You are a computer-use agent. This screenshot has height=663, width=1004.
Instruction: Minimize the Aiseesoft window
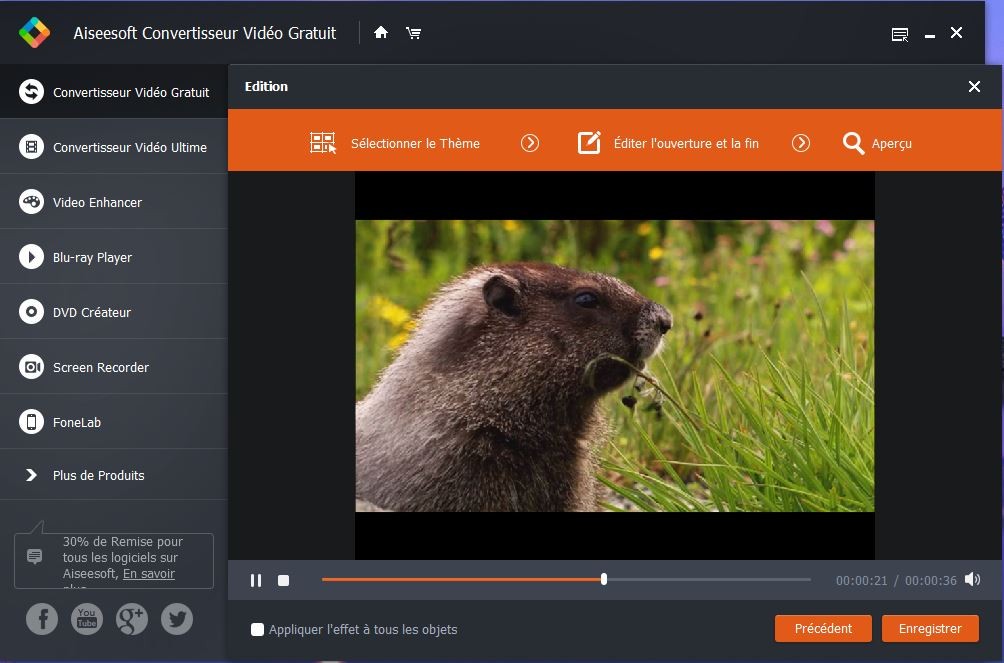click(x=930, y=35)
